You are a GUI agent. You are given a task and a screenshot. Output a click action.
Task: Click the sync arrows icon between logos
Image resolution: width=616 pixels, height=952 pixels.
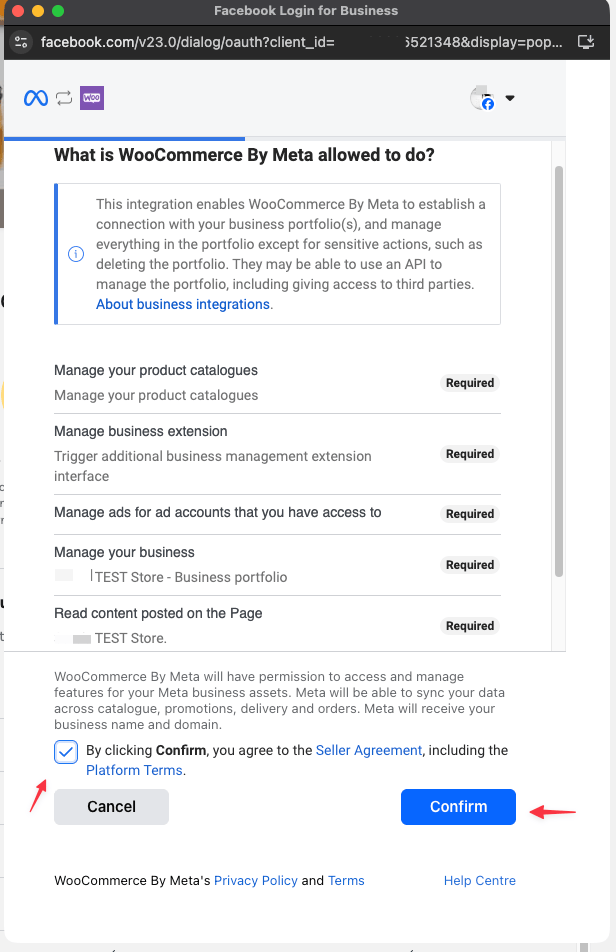click(x=64, y=98)
